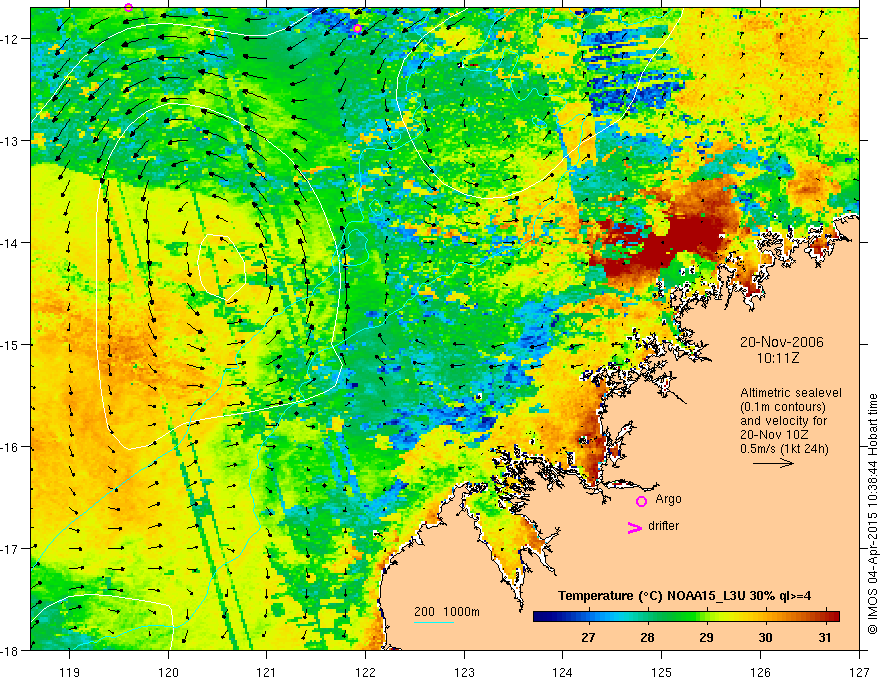The height and width of the screenshot is (680, 880).
Task: Click the velocity scale arrow in legend
Action: pyautogui.click(x=773, y=463)
